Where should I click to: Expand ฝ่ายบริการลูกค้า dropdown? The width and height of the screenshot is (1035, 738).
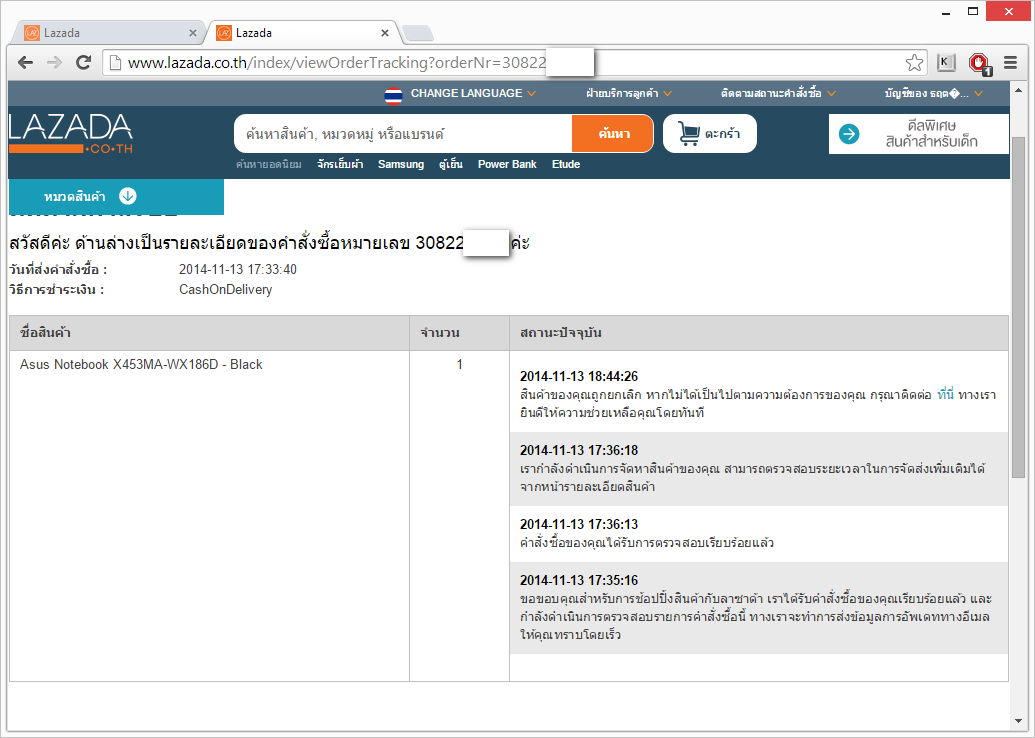(x=629, y=94)
